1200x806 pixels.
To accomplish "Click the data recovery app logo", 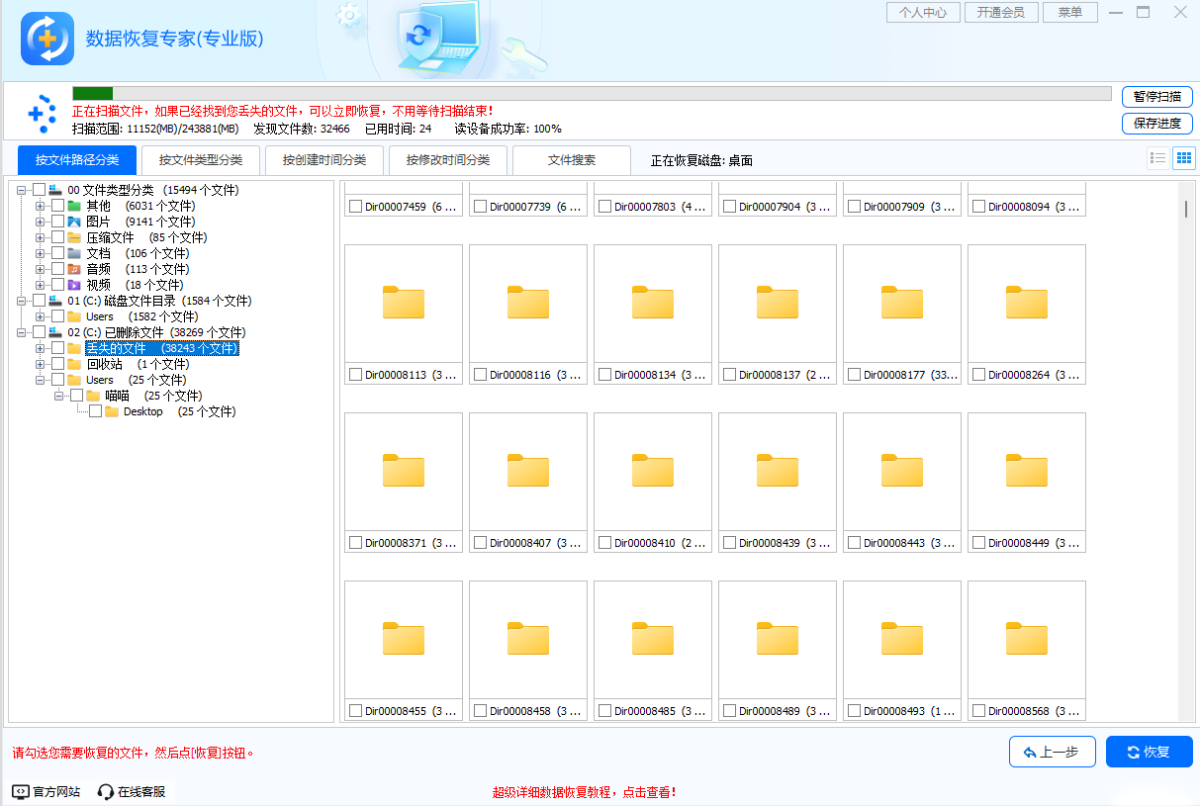I will tap(46, 38).
